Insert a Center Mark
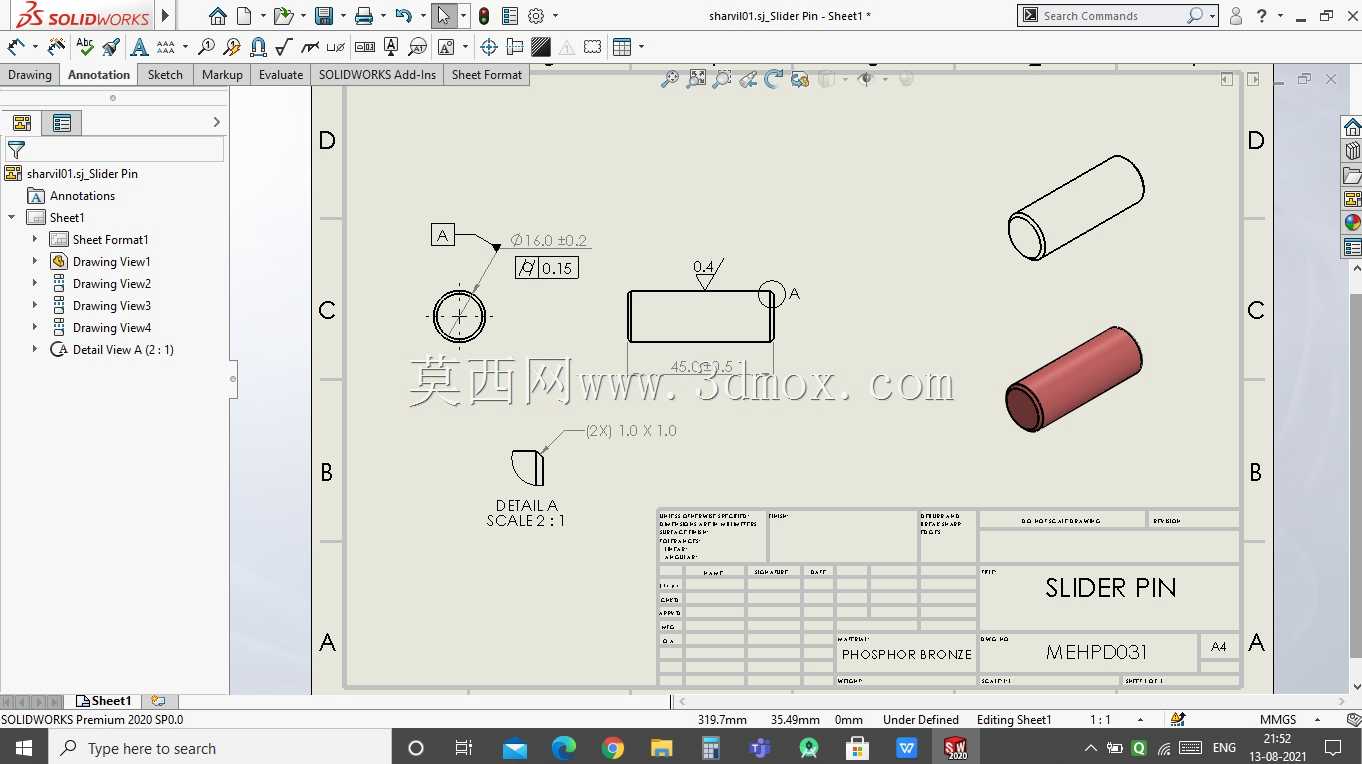 click(x=489, y=47)
